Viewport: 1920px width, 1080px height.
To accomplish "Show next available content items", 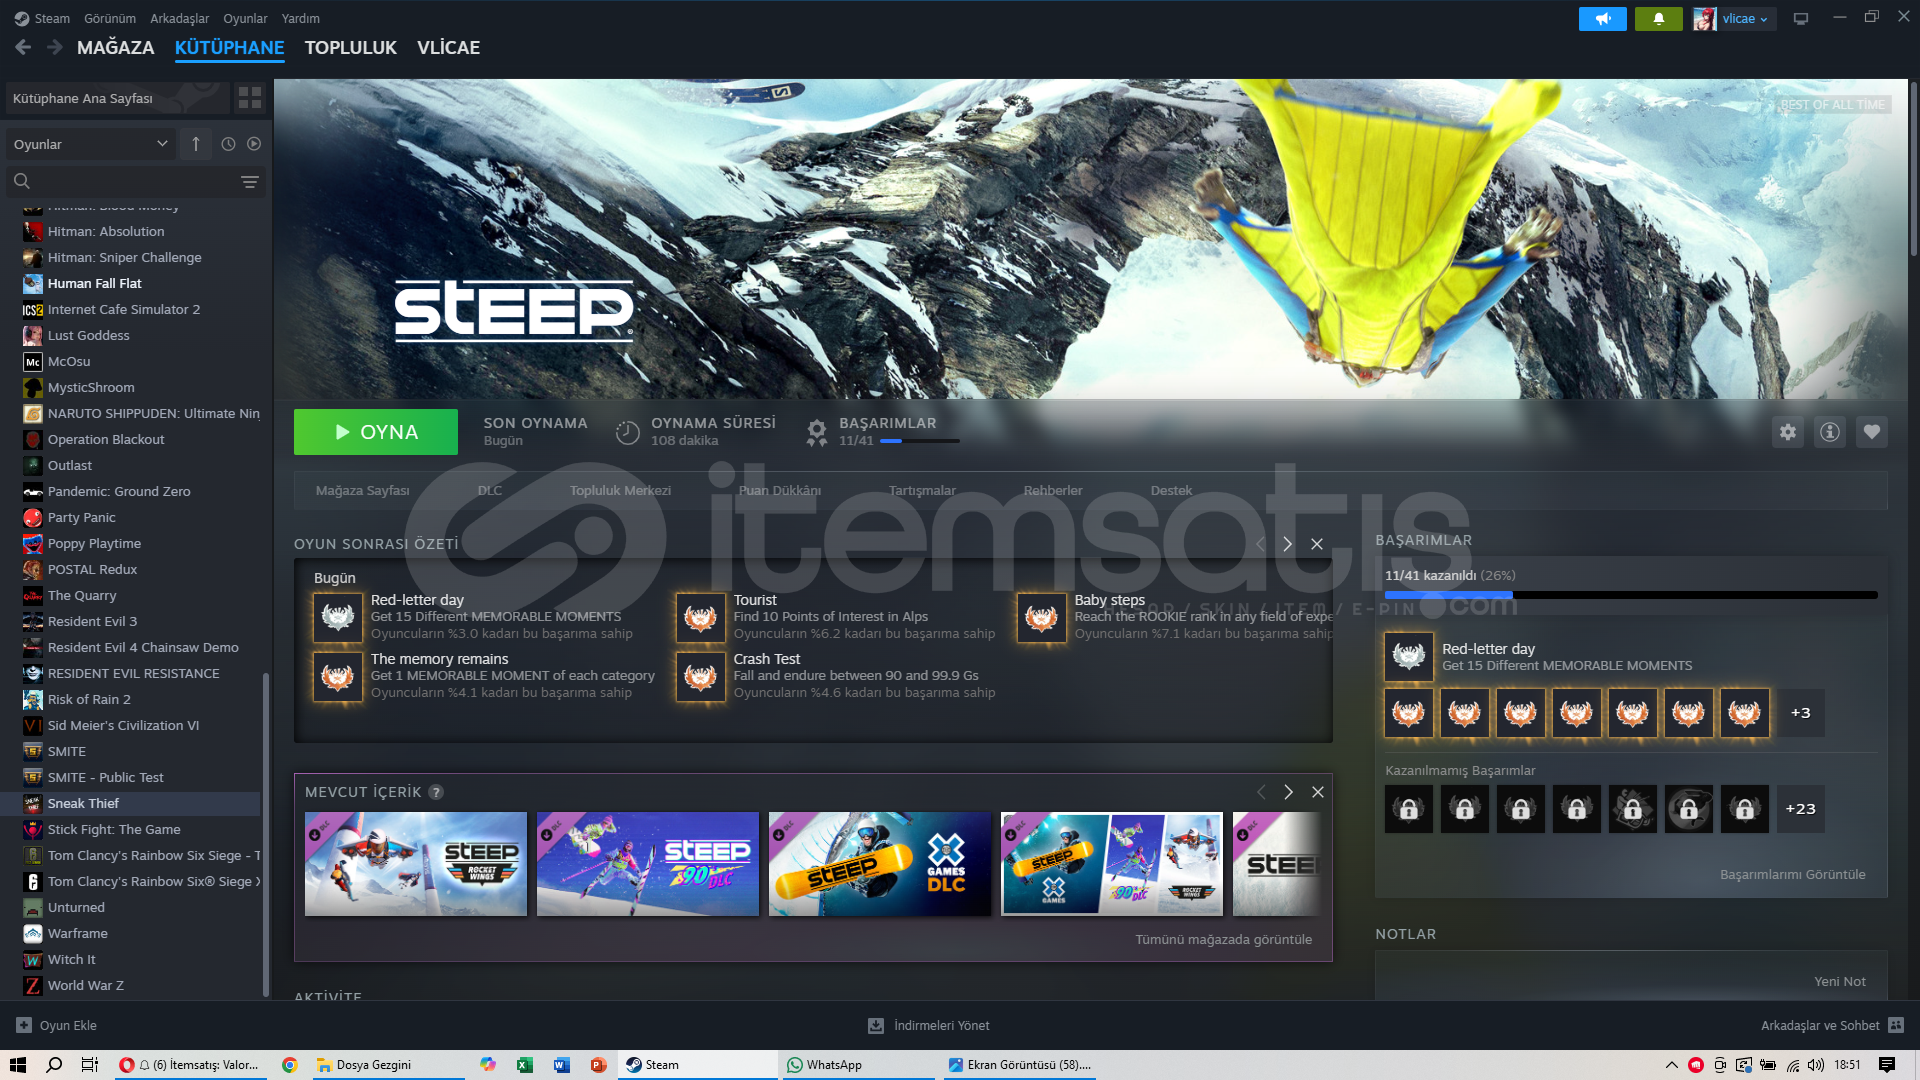I will click(x=1289, y=792).
